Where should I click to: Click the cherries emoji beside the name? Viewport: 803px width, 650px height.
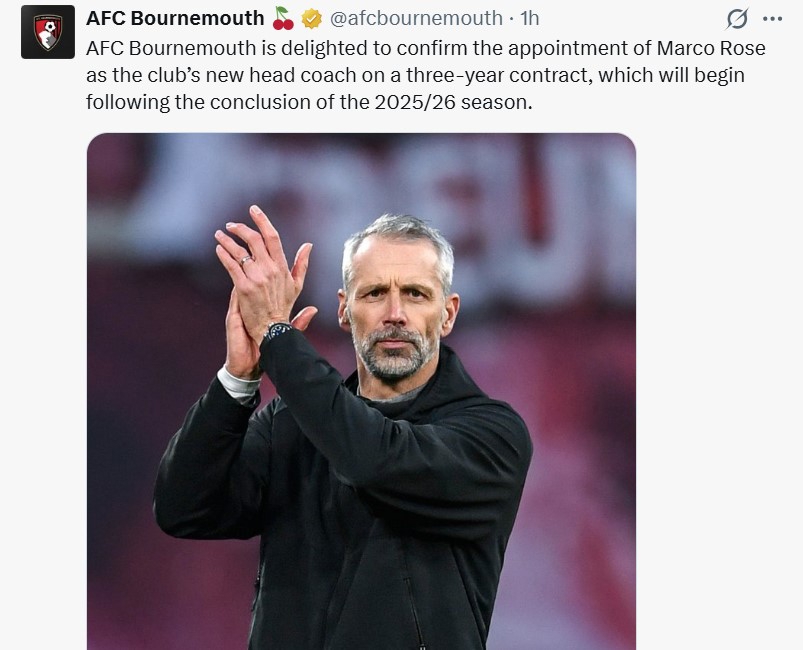point(283,18)
